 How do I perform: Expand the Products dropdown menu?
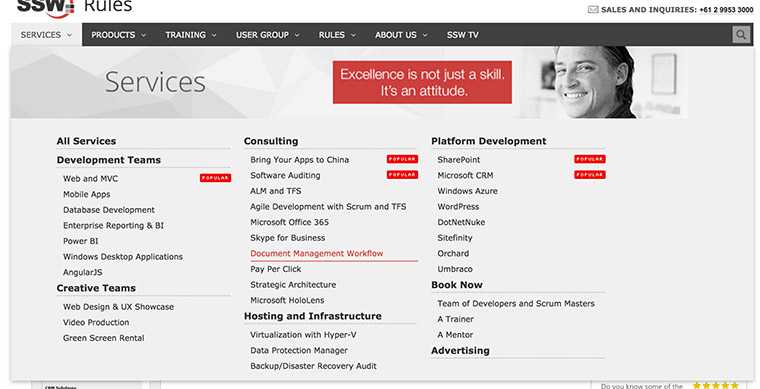click(119, 35)
